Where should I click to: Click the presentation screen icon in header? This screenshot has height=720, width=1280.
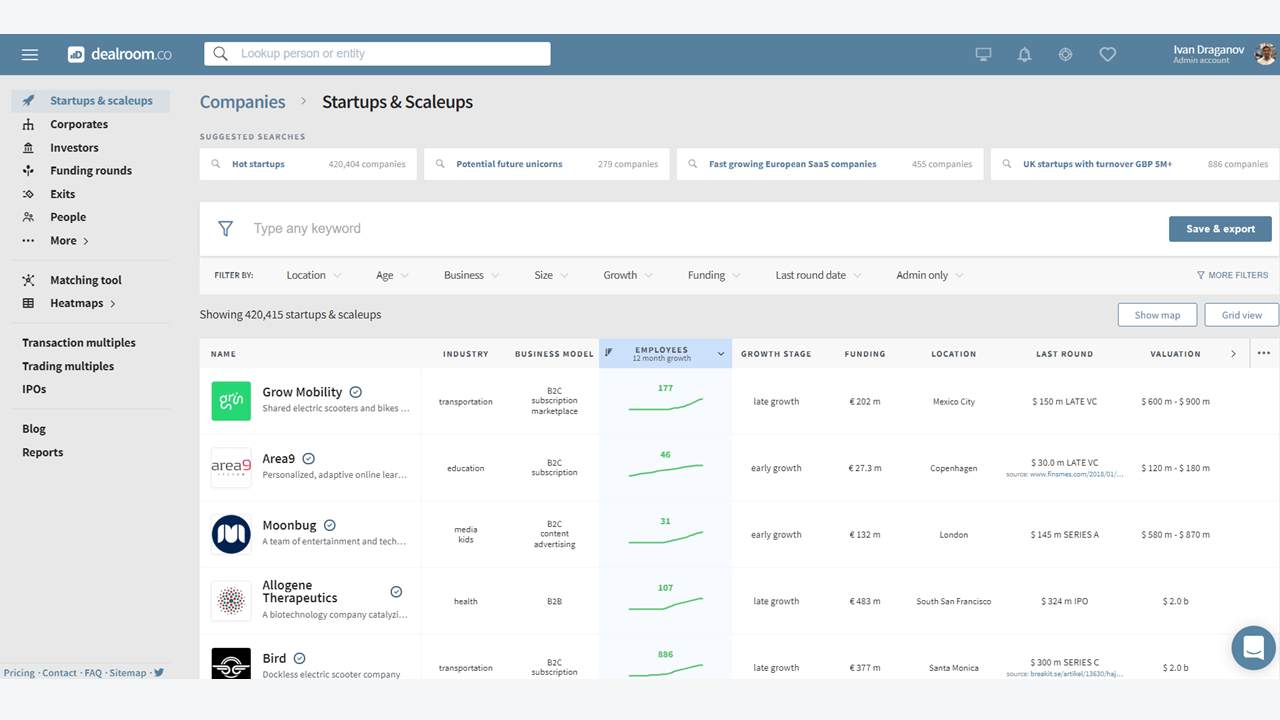[983, 54]
